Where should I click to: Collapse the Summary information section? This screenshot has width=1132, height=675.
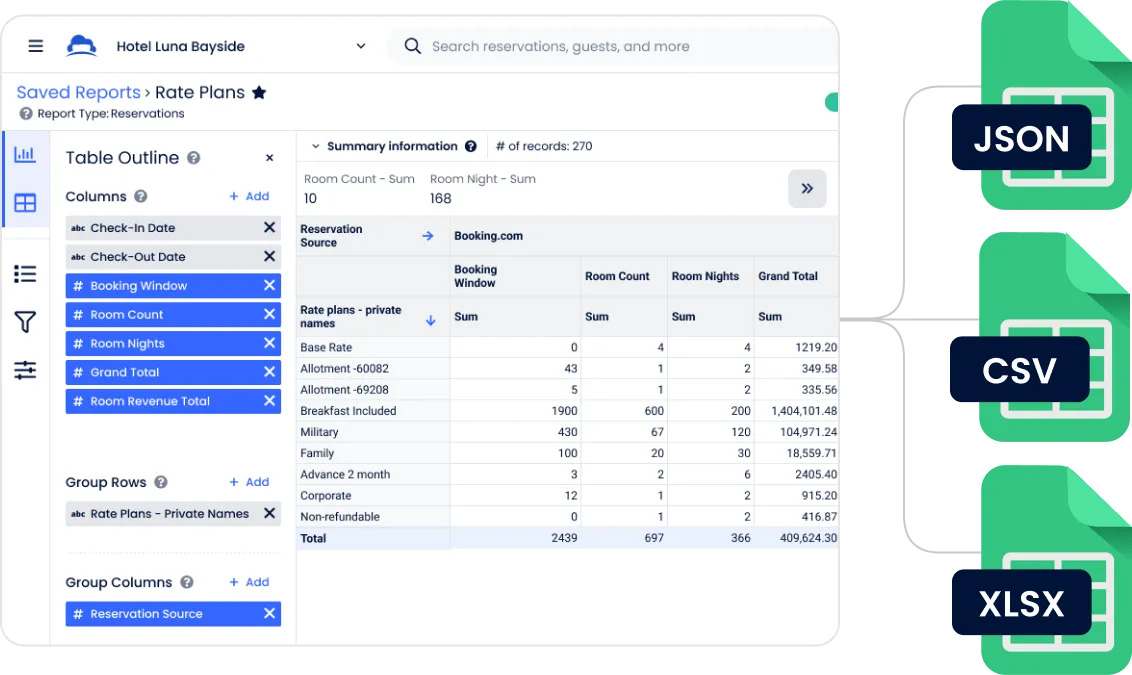coord(316,146)
